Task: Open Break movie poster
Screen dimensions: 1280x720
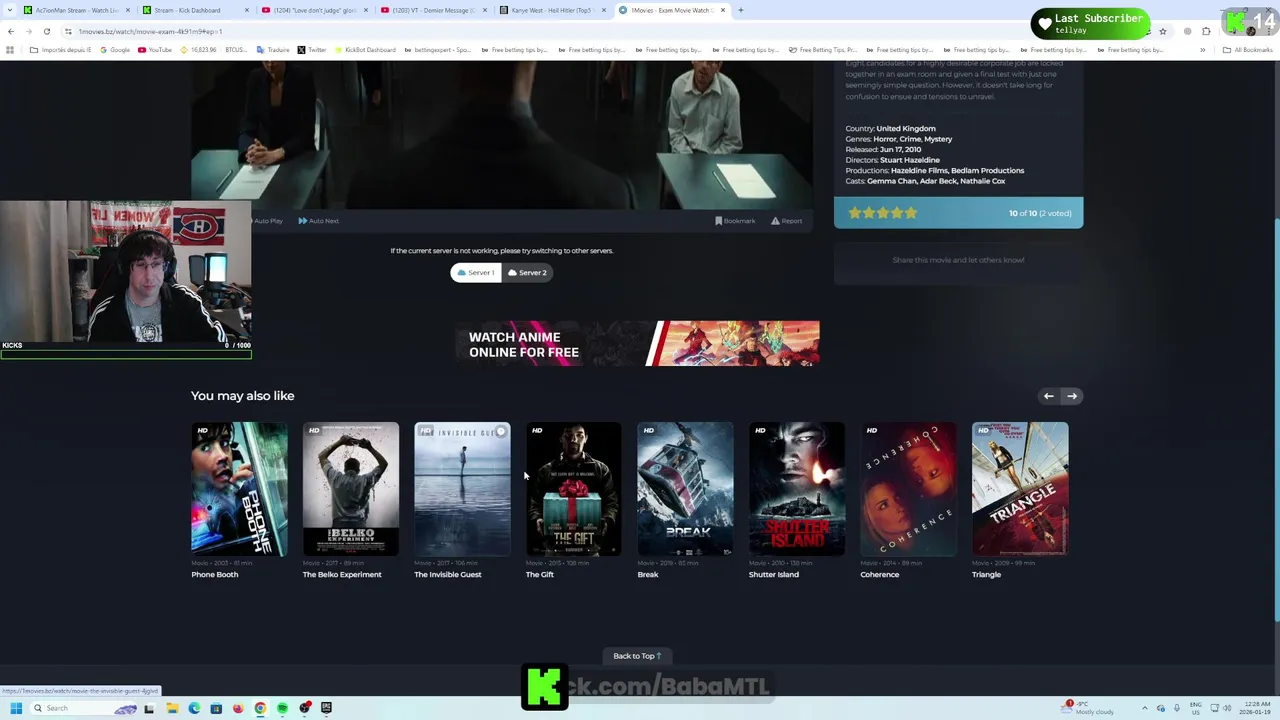Action: pos(685,489)
